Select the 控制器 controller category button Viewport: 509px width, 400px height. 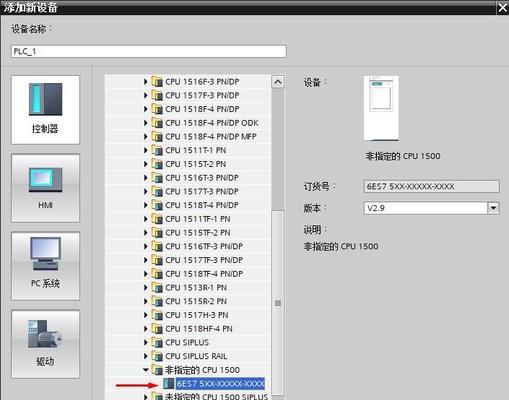point(46,110)
